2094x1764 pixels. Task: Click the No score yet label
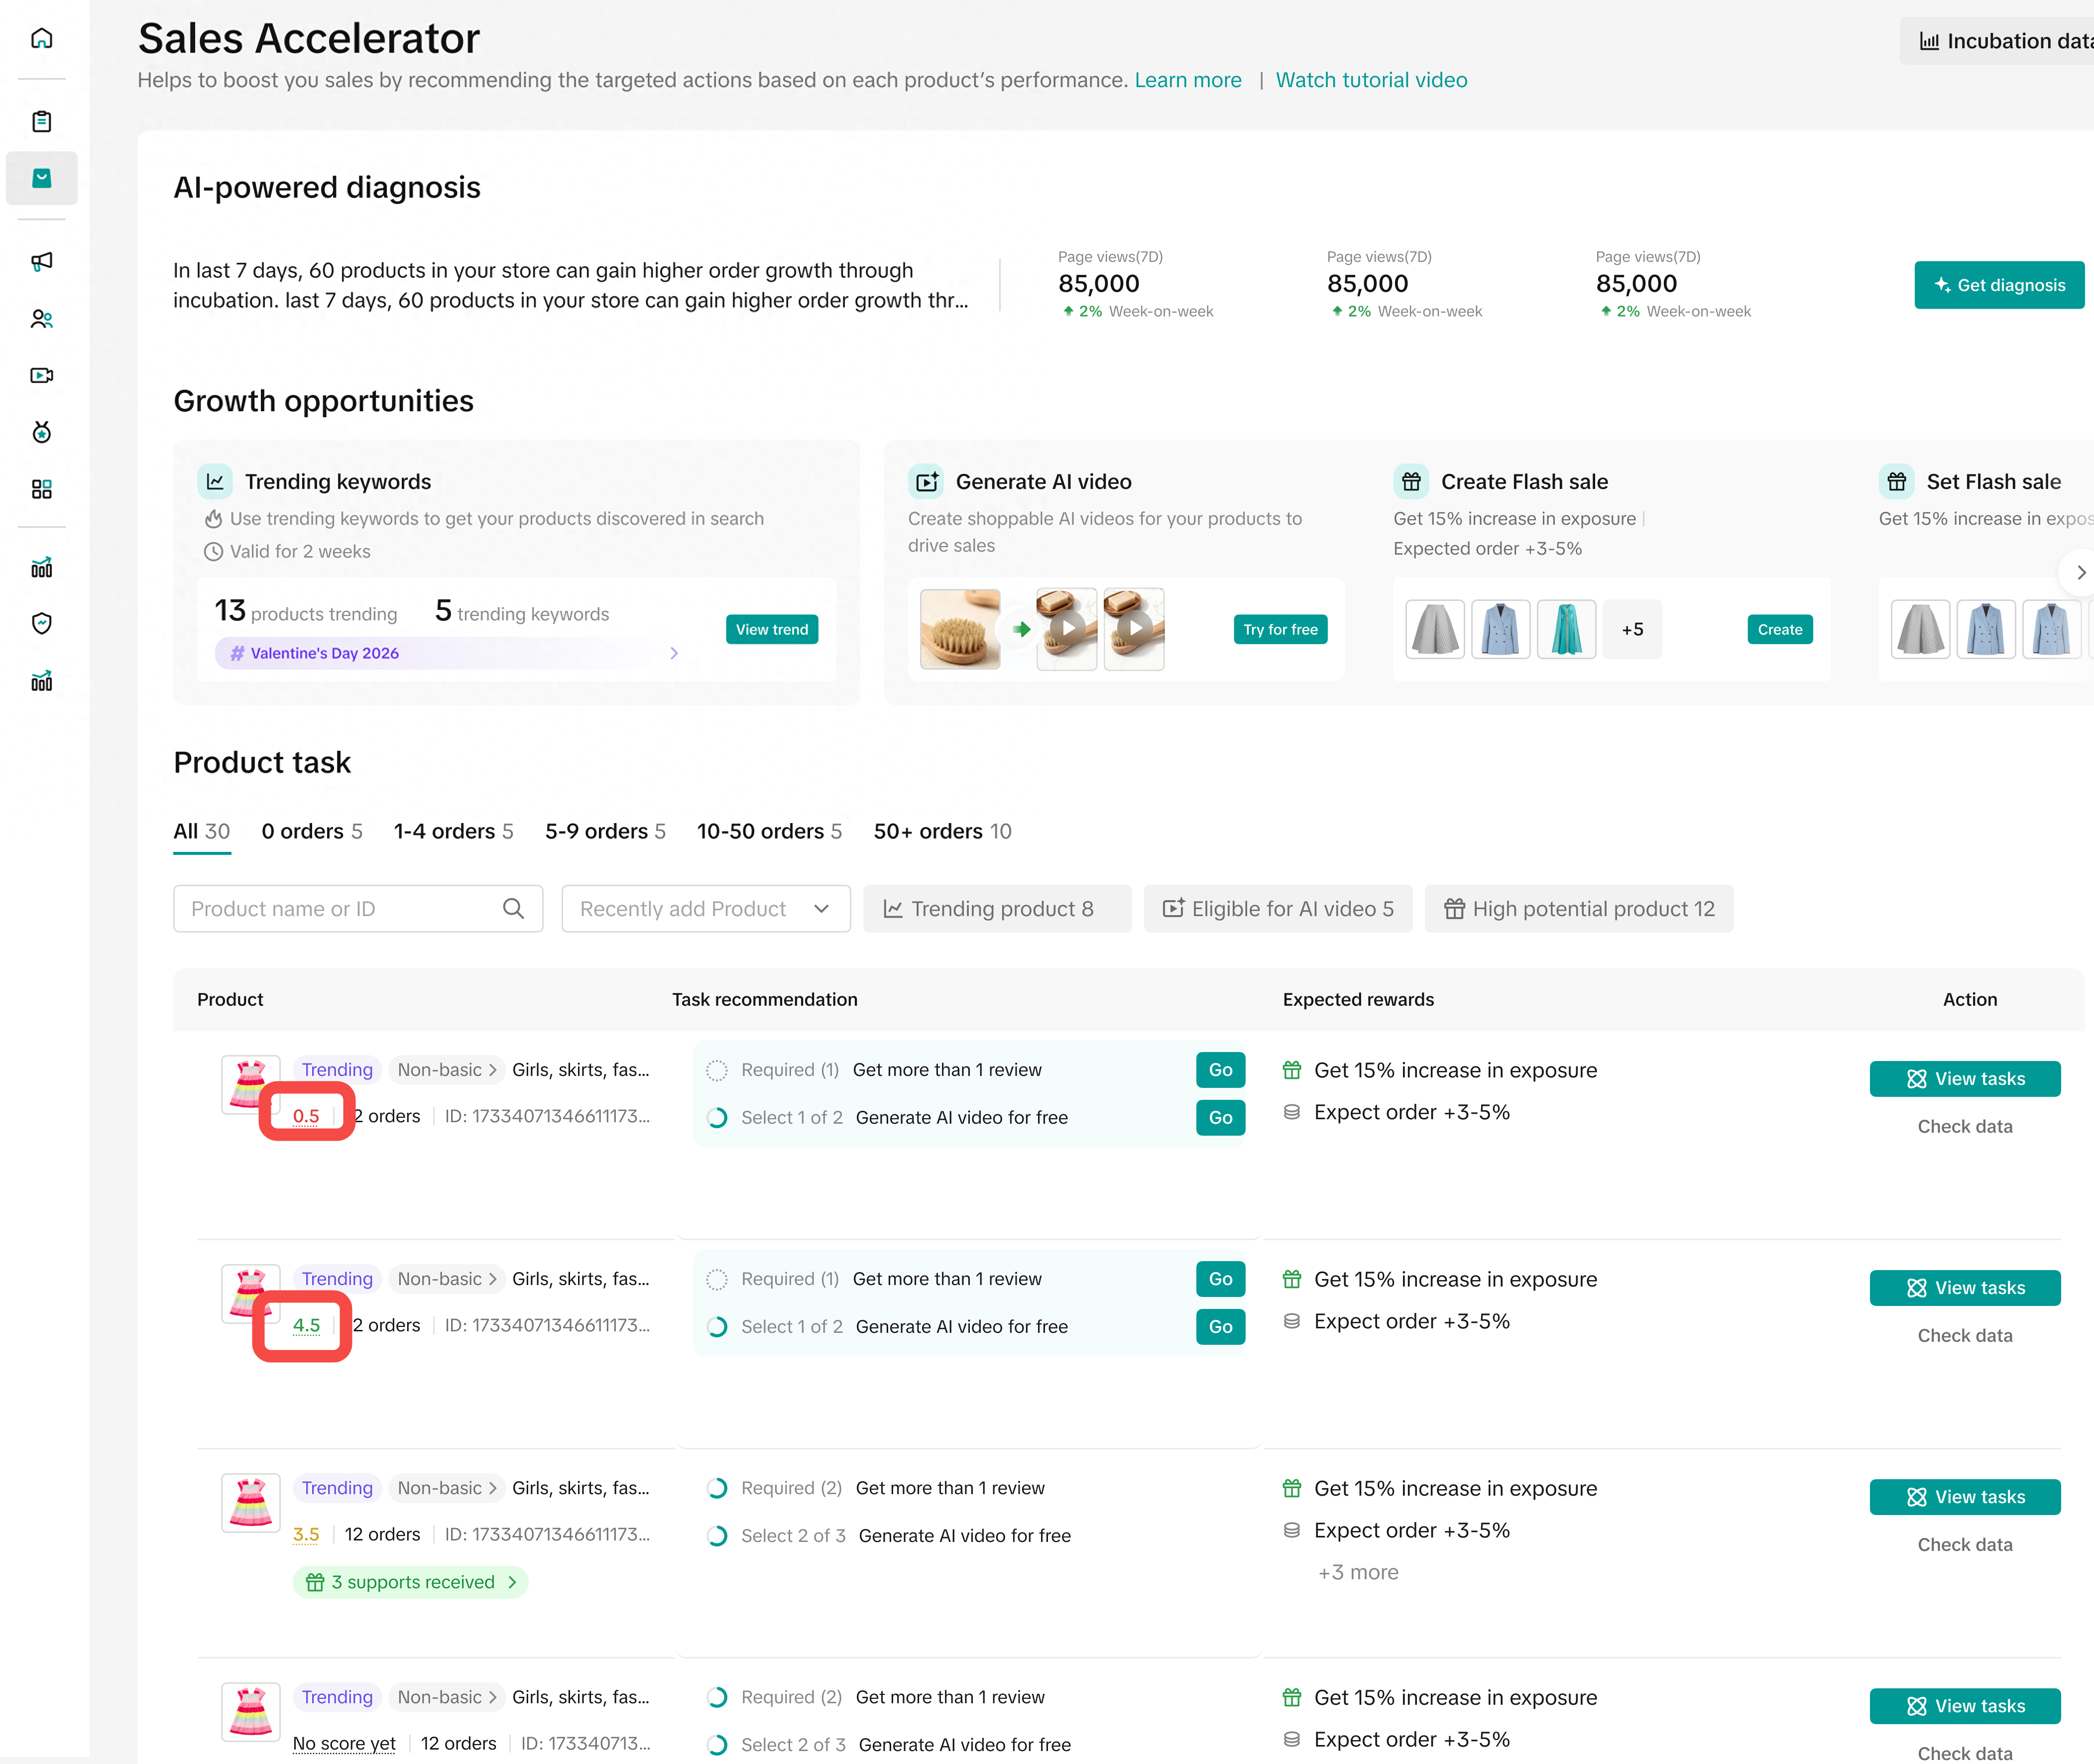(x=344, y=1744)
